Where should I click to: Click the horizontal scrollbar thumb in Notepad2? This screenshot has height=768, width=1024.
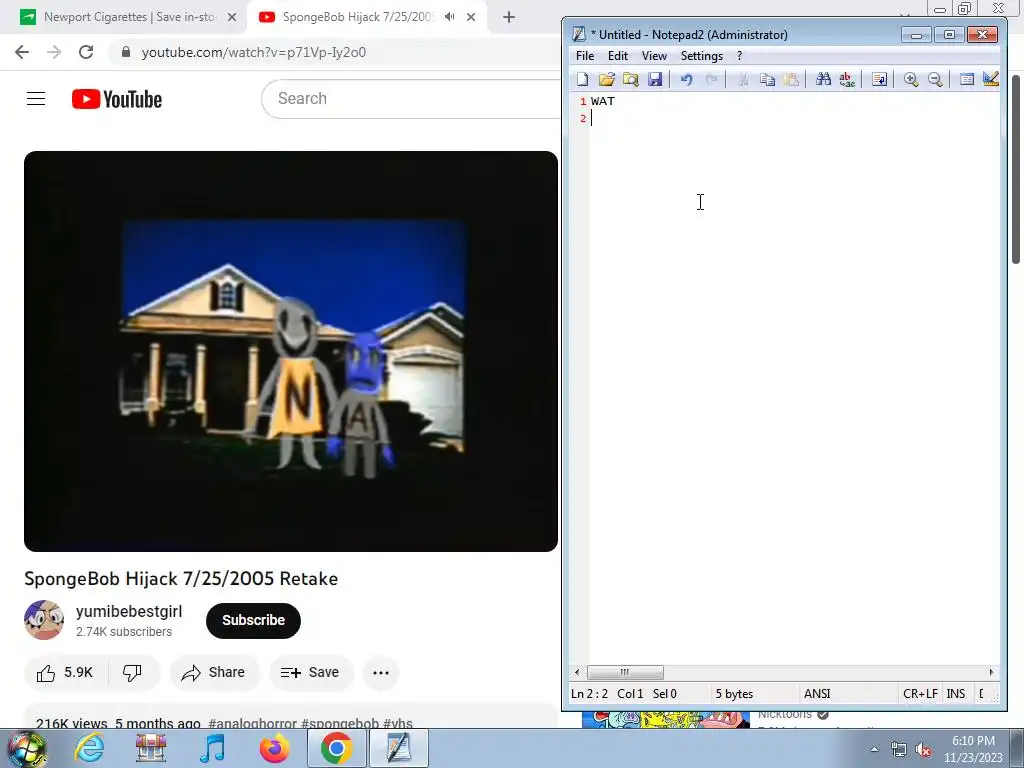pos(625,673)
